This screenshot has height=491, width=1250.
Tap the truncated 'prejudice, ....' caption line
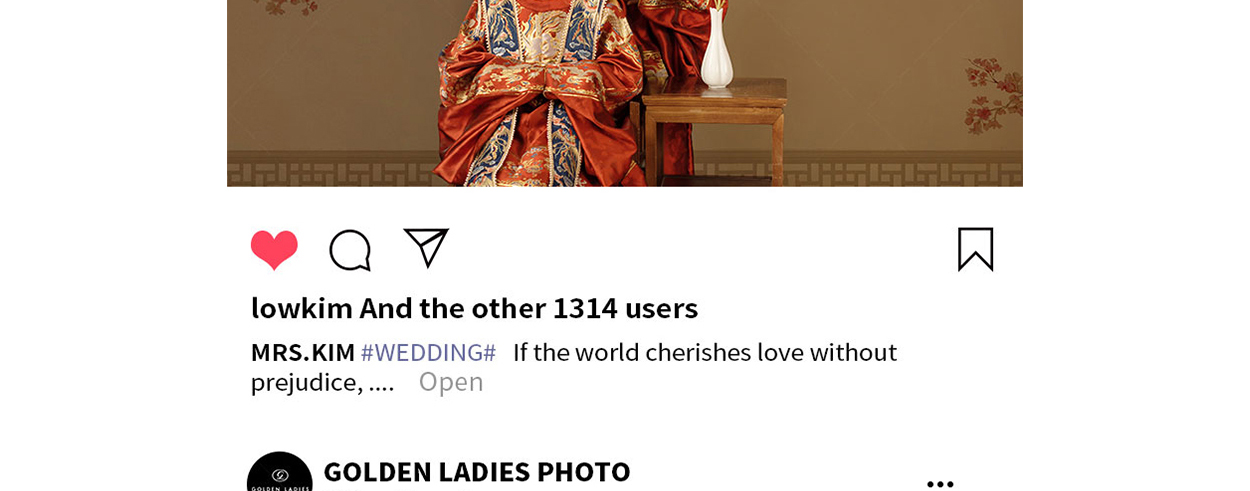pos(322,382)
